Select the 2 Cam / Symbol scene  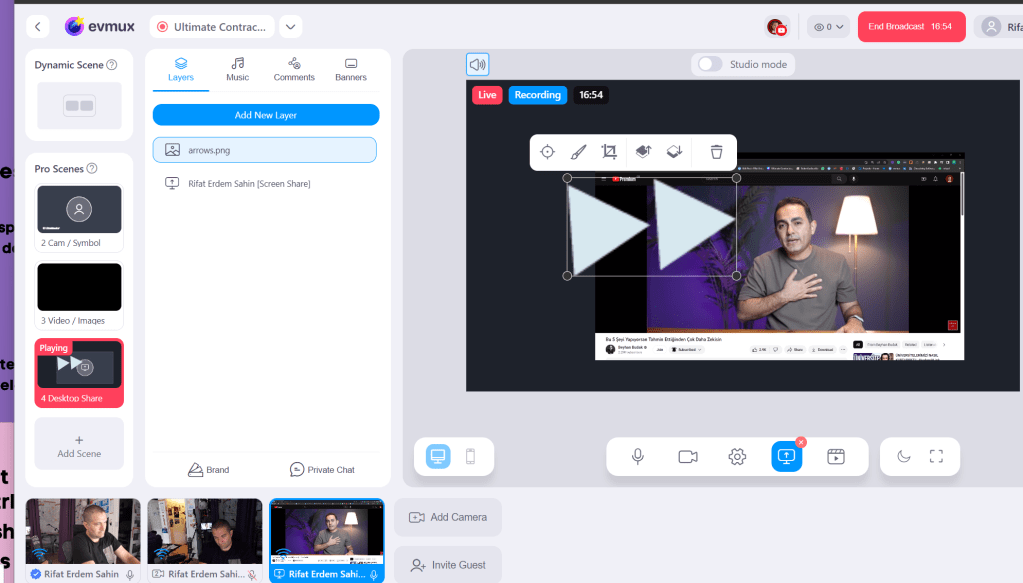(x=79, y=218)
